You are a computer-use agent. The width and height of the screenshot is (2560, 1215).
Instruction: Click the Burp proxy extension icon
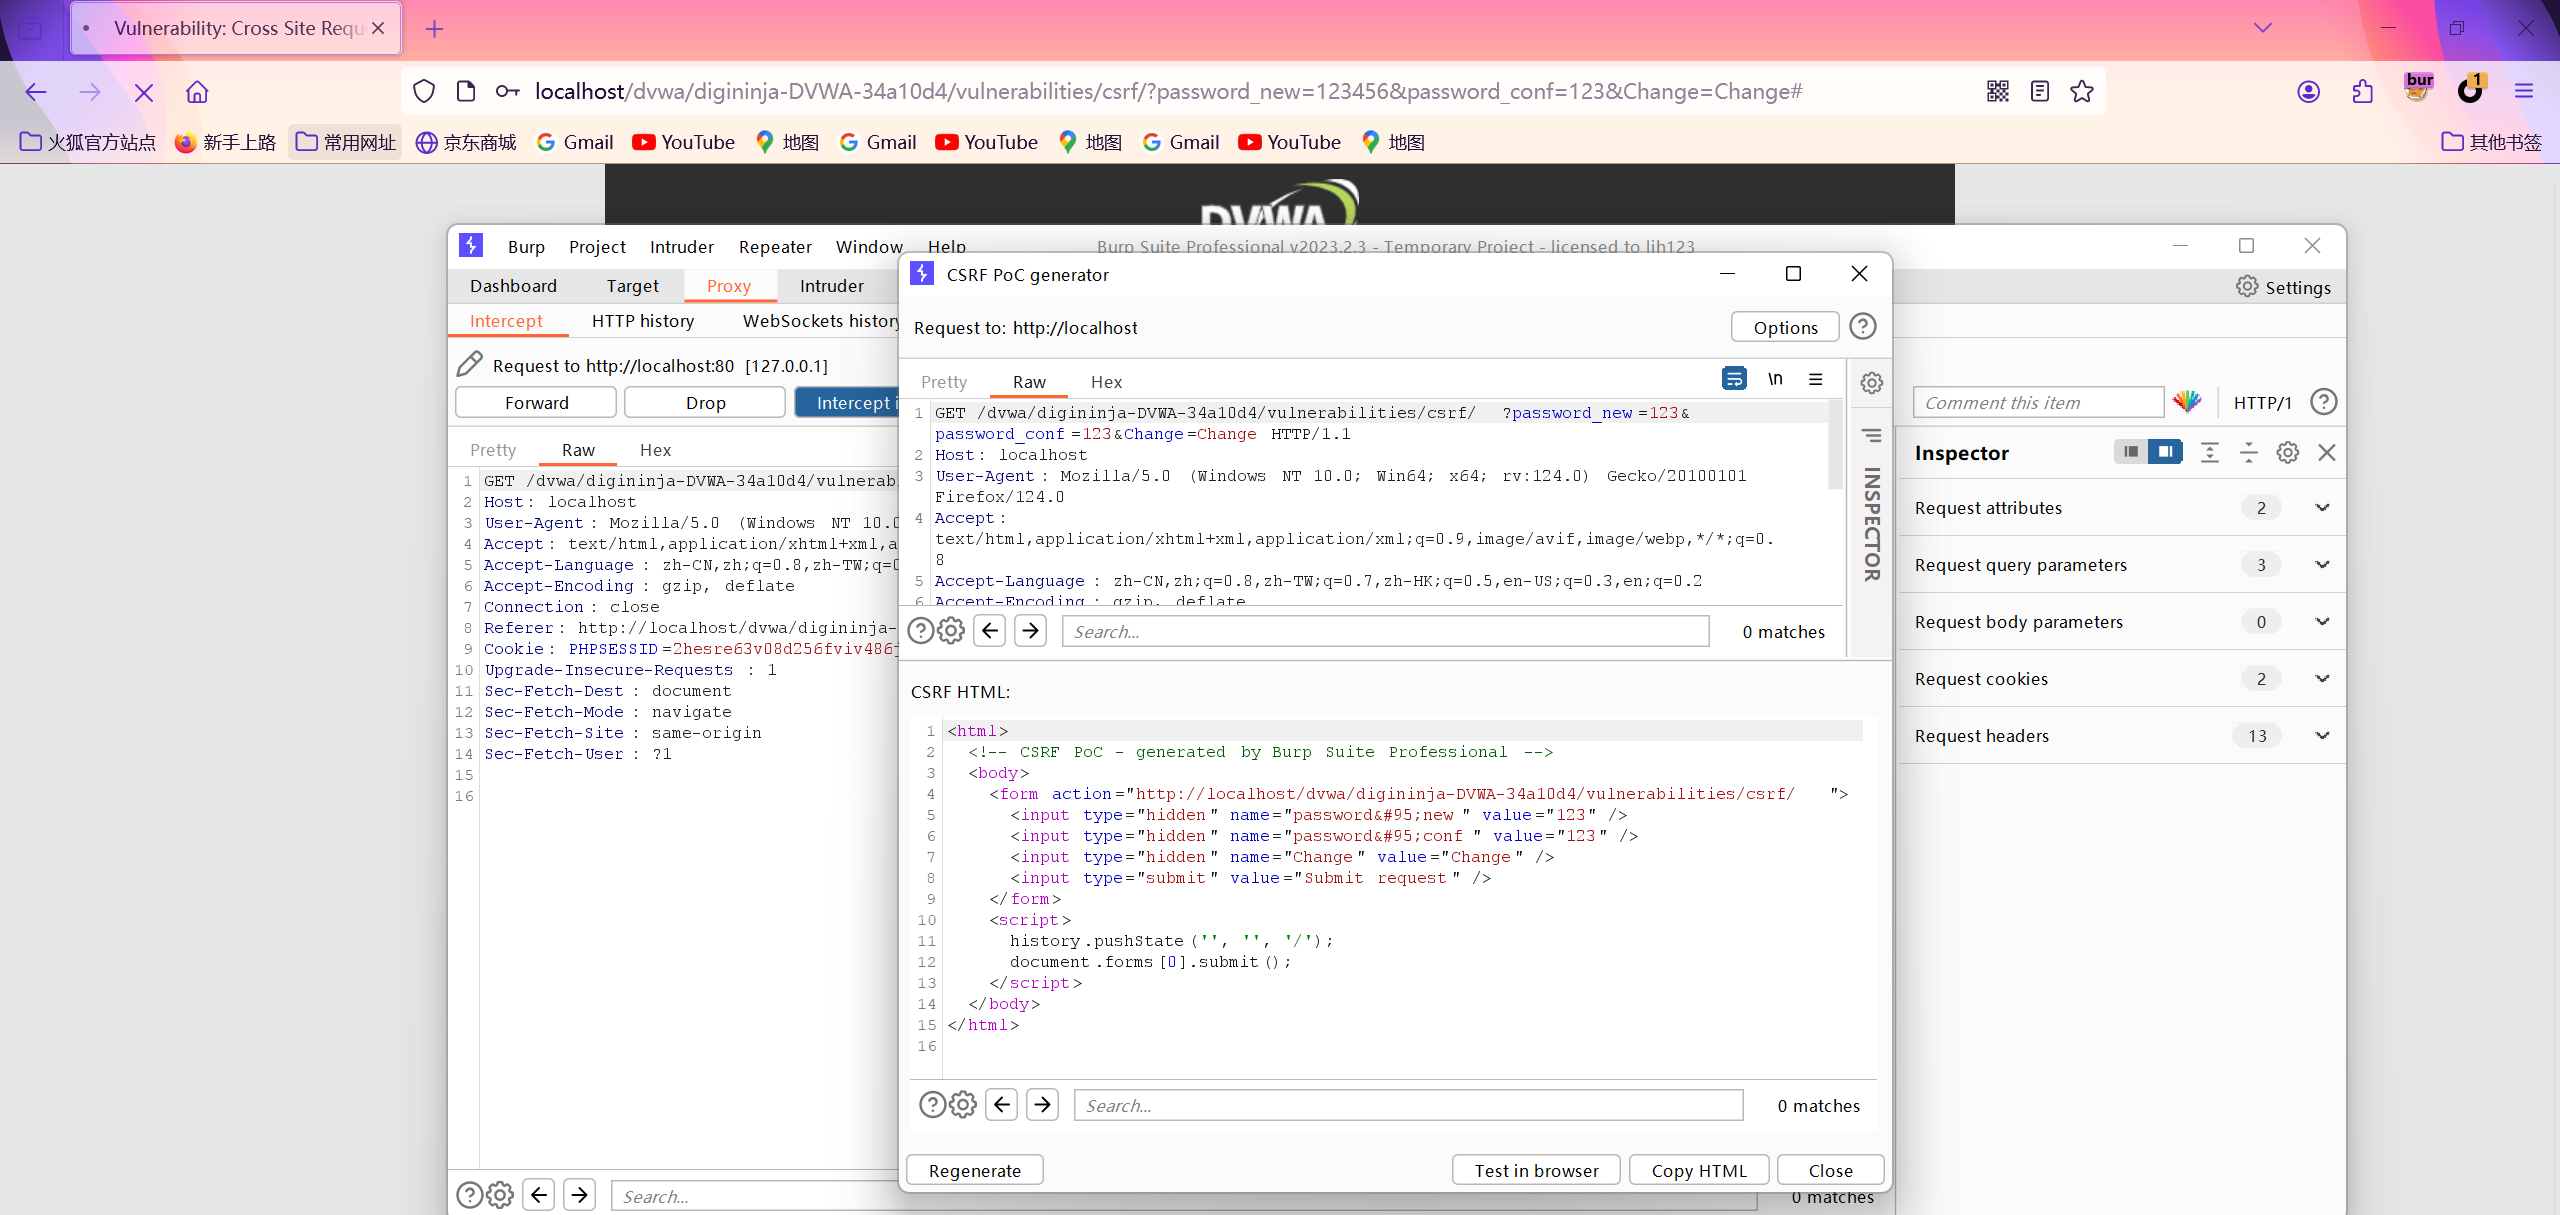click(x=2417, y=88)
